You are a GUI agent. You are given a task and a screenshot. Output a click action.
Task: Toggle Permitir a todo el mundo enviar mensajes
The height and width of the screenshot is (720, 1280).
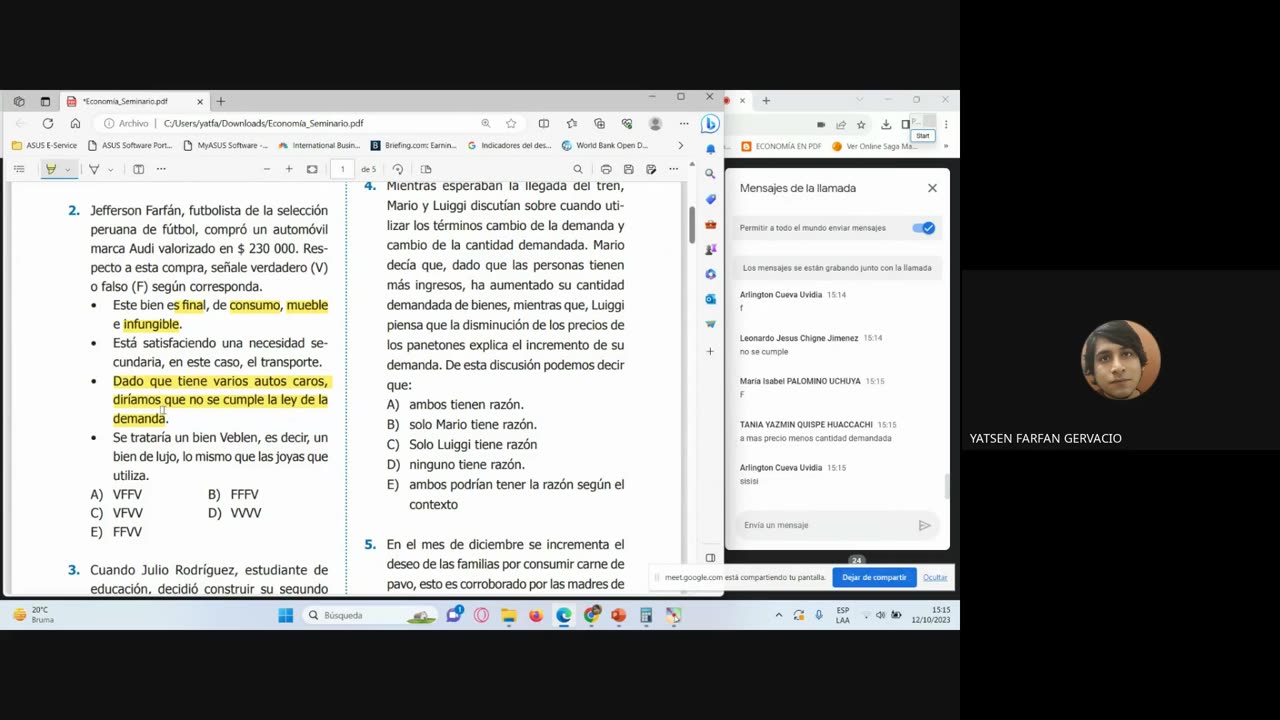[924, 228]
